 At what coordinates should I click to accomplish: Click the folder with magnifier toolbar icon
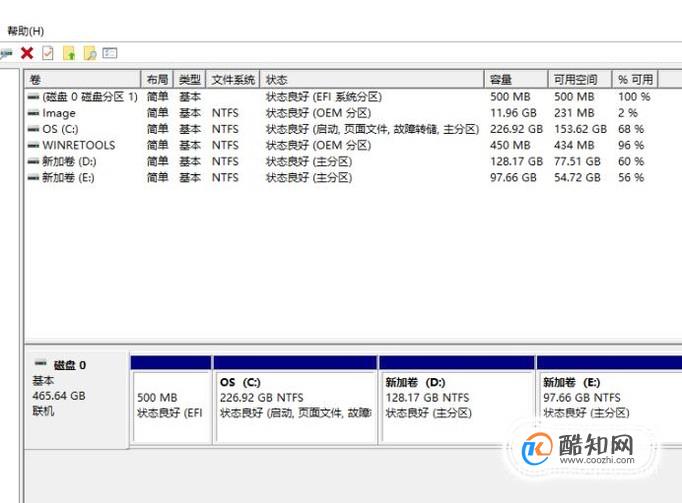90,53
